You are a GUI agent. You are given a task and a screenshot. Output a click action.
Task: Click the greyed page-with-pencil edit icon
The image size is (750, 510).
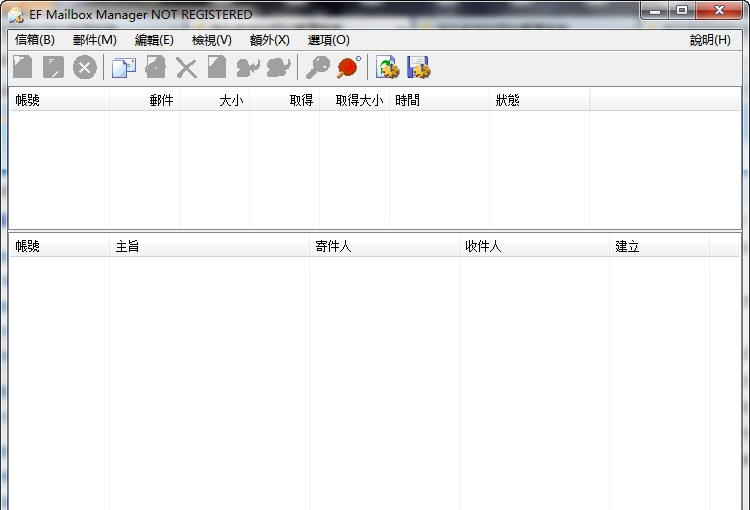[53, 67]
